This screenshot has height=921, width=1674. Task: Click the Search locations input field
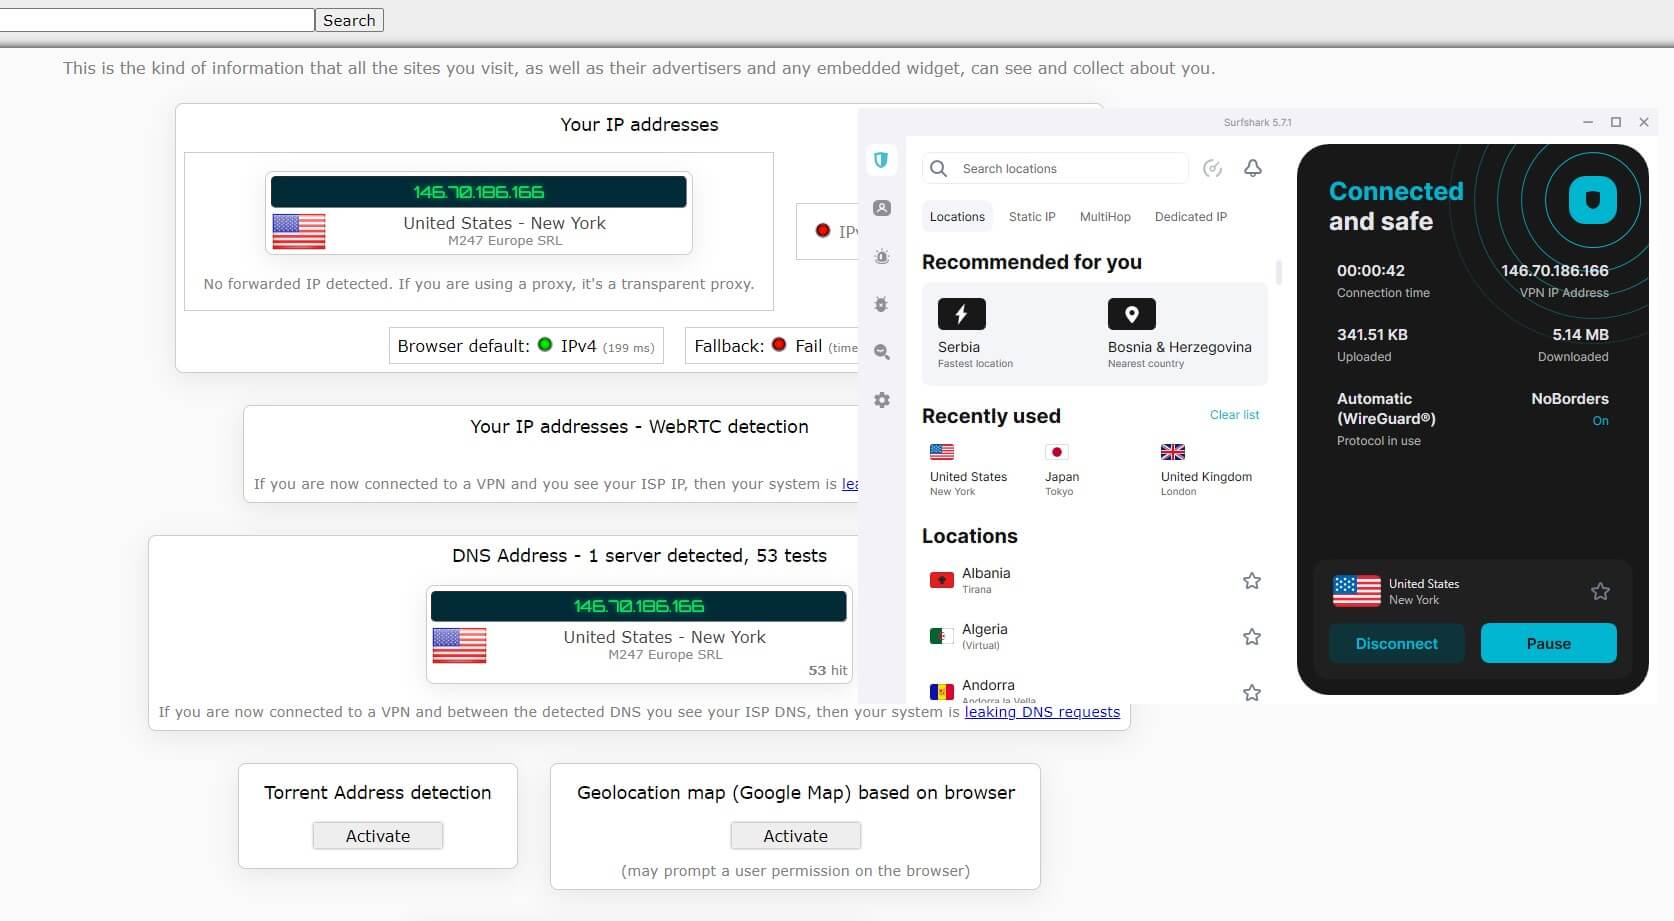(x=1056, y=169)
